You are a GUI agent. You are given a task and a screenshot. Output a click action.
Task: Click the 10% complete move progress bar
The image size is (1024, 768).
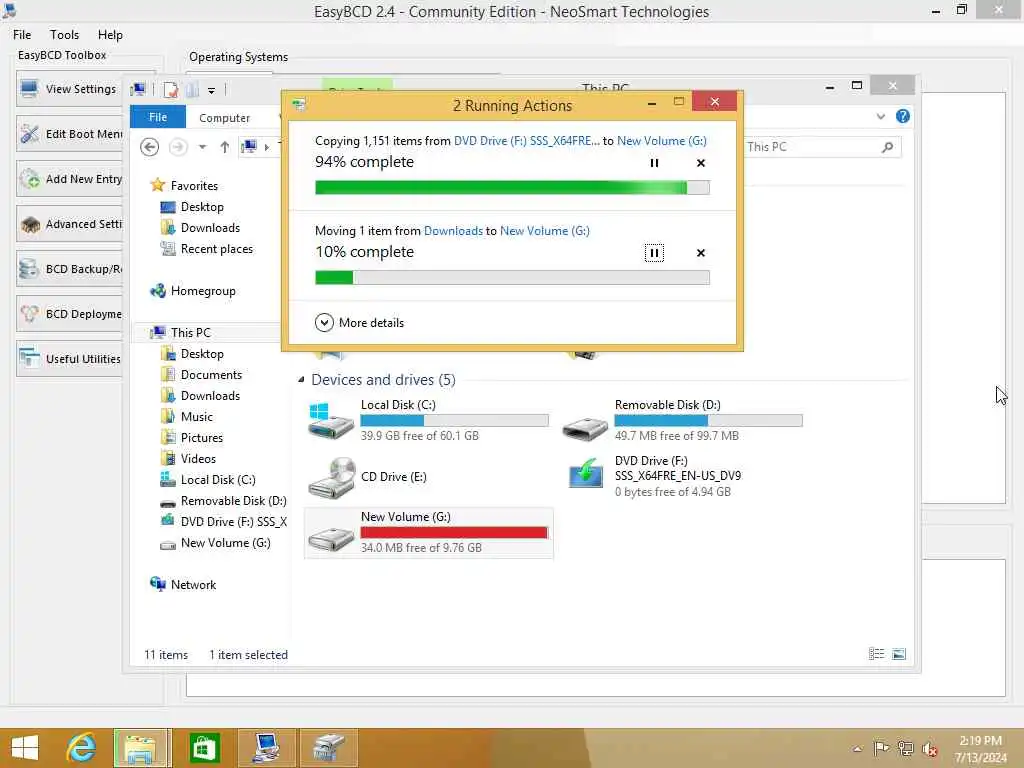click(x=512, y=278)
